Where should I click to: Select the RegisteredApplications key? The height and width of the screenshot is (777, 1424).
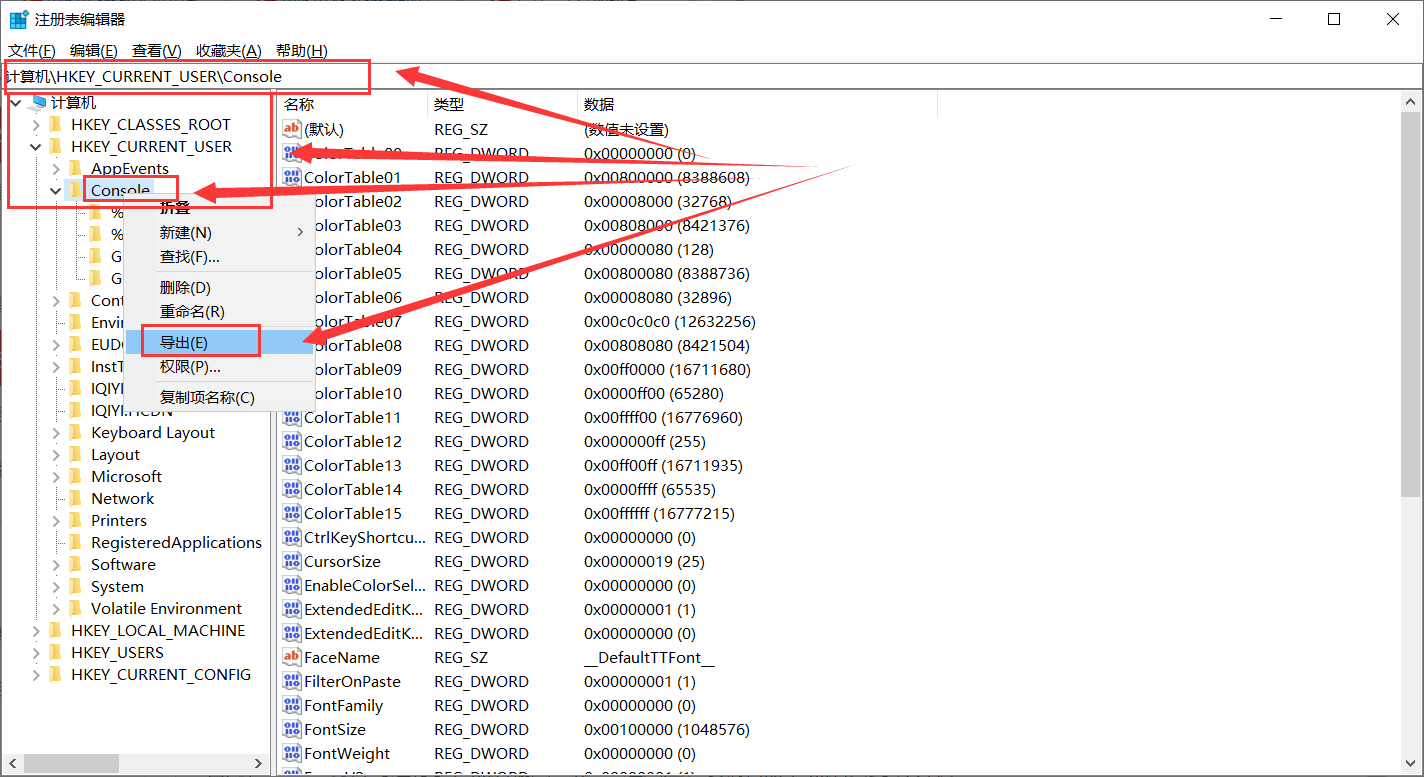tap(176, 542)
